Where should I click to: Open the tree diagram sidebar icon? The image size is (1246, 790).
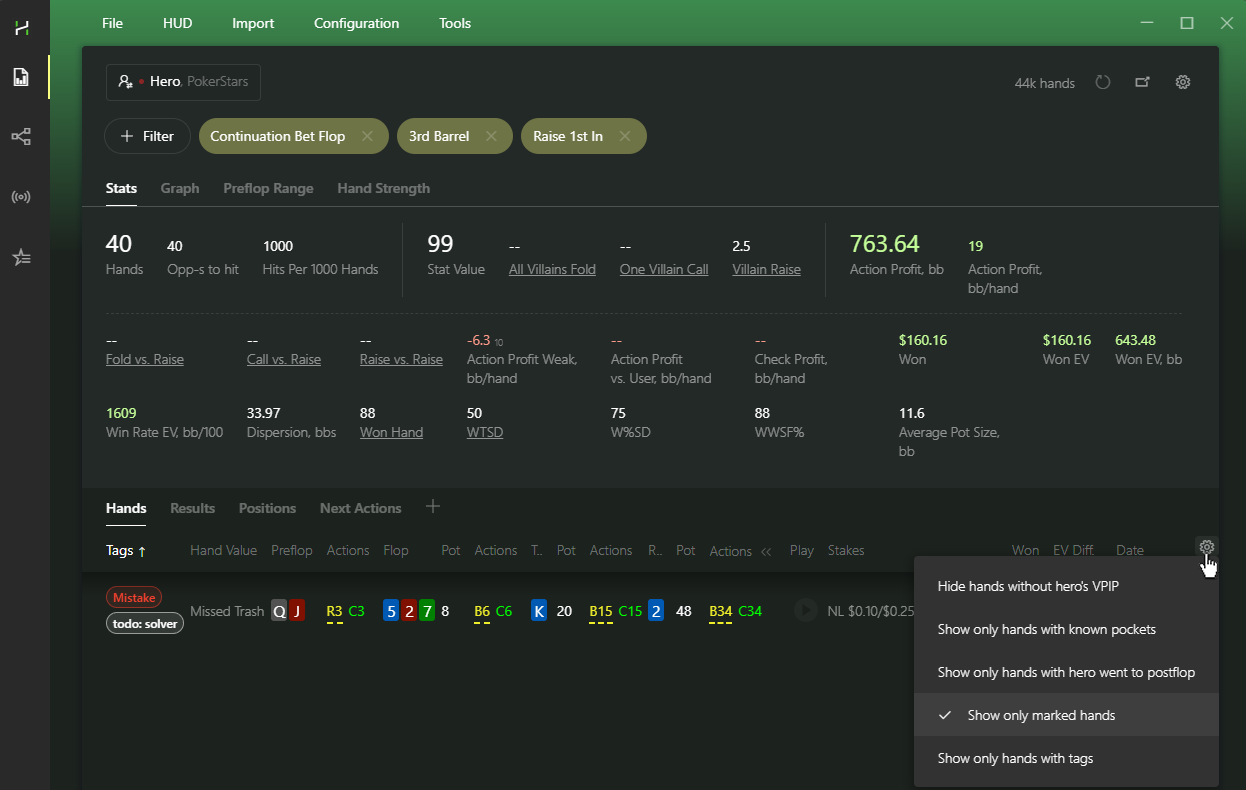tap(21, 137)
